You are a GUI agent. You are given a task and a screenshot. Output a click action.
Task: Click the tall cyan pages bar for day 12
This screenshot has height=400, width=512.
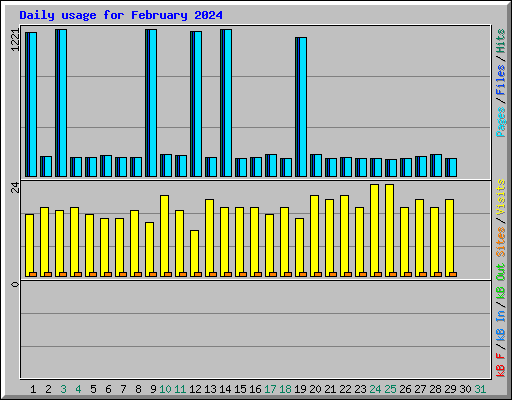[198, 104]
